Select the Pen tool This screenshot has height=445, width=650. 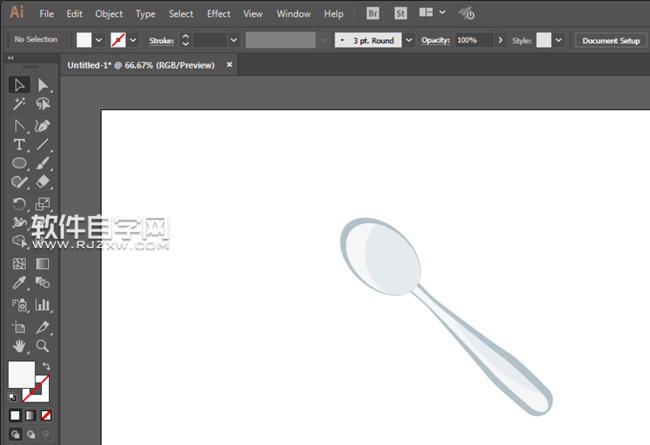coord(19,126)
